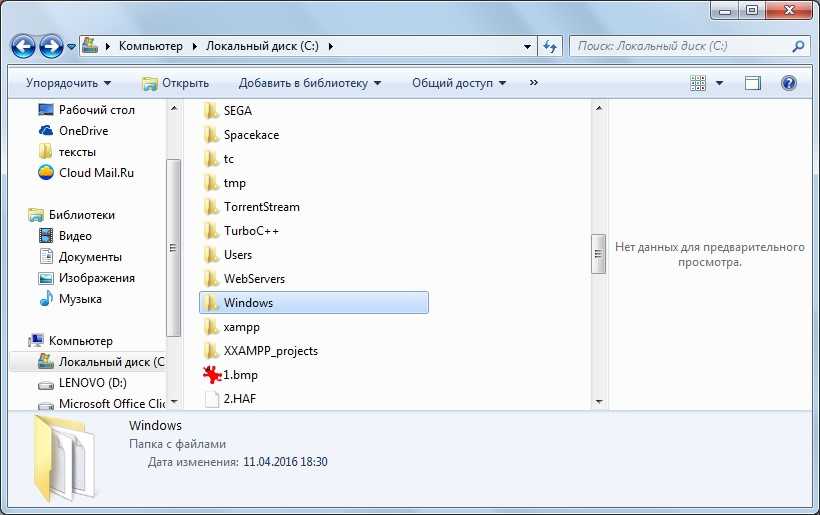820x515 pixels.
Task: Click Компьютер in the address bar
Action: point(151,46)
